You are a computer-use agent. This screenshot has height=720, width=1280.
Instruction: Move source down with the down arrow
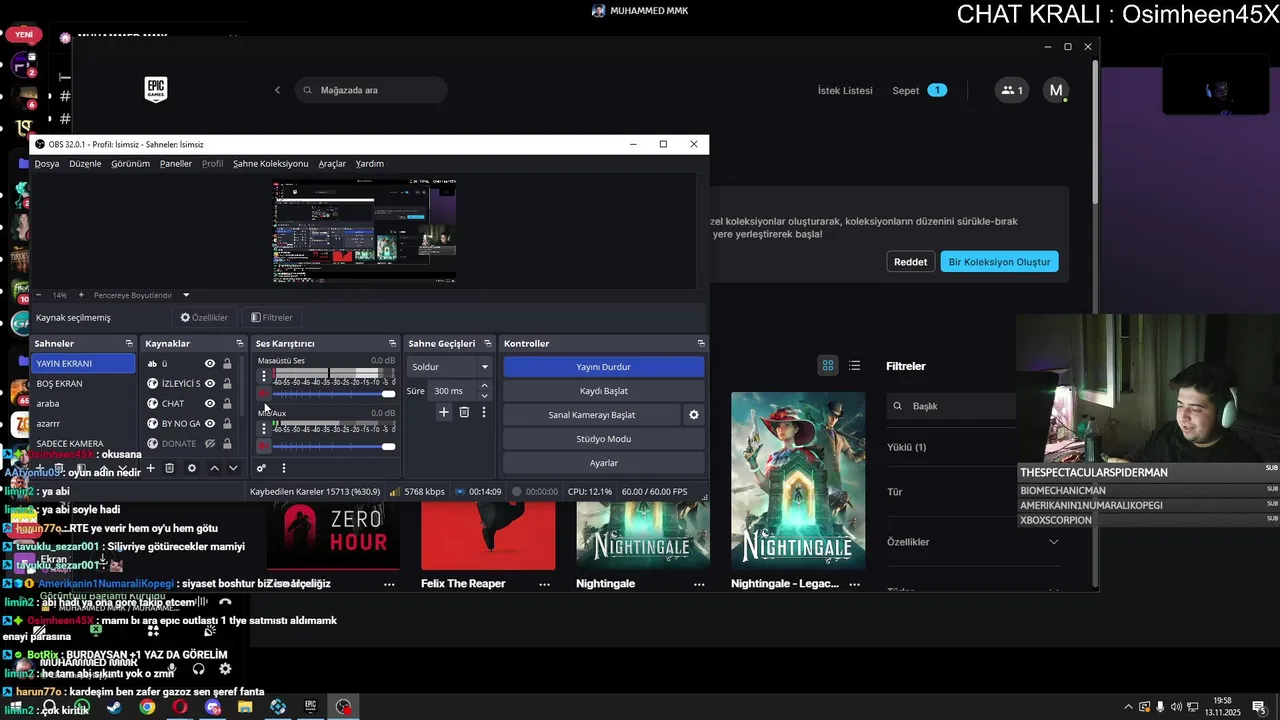click(233, 468)
